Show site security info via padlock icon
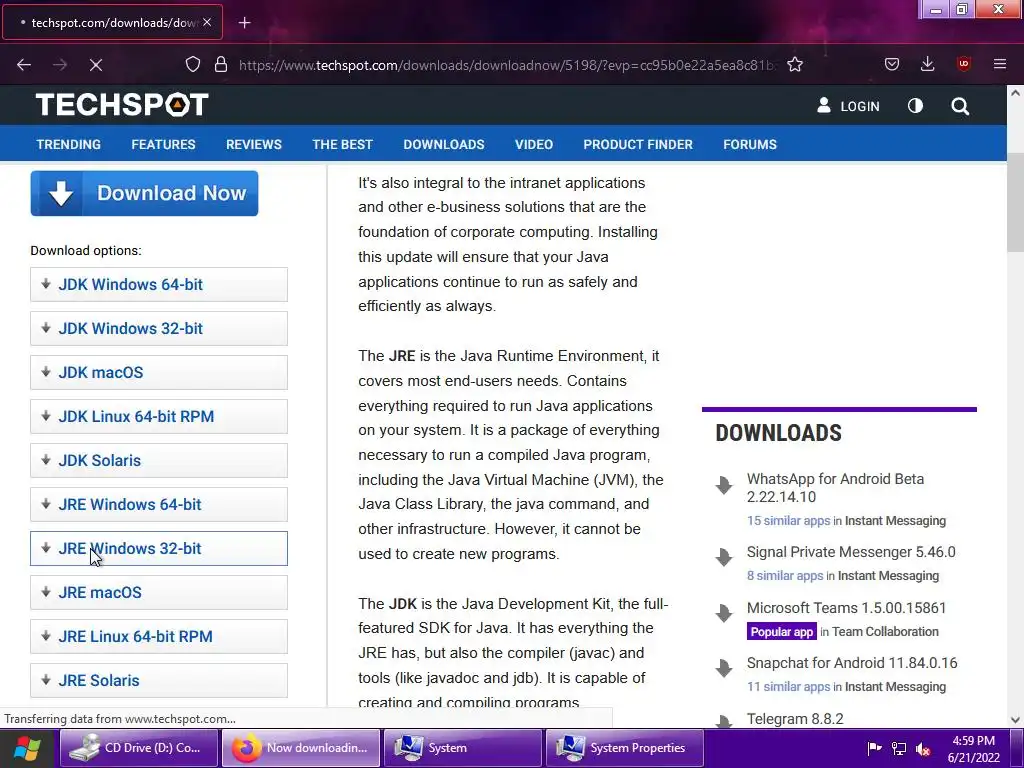The width and height of the screenshot is (1024, 768). coord(221,65)
